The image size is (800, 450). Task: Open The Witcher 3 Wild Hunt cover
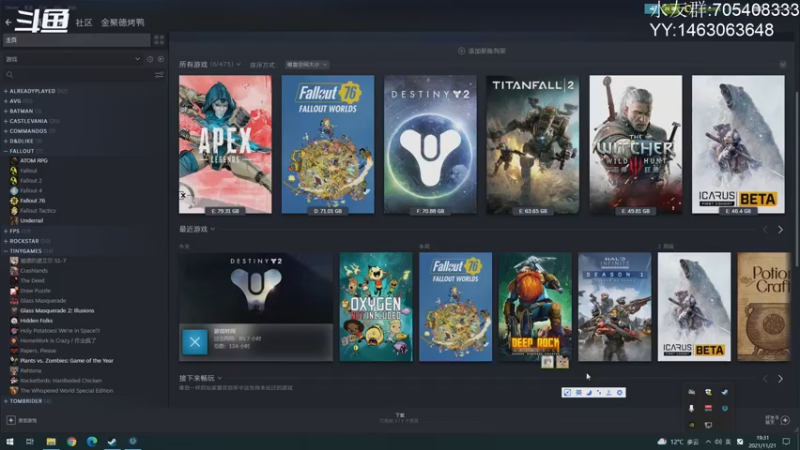[636, 144]
